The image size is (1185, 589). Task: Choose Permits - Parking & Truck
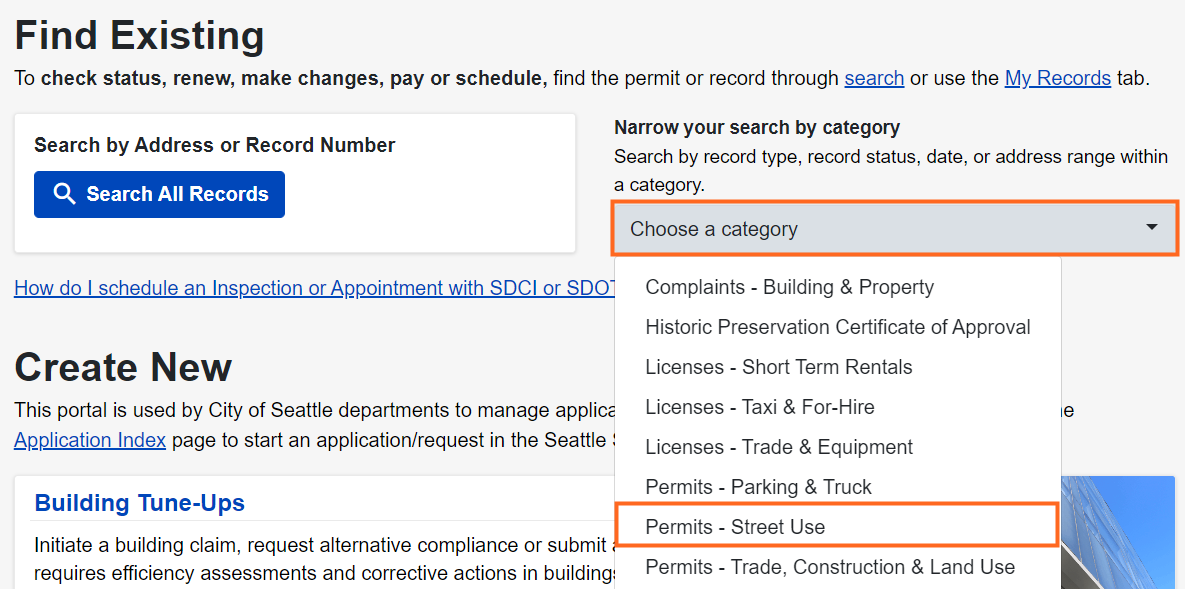click(758, 487)
